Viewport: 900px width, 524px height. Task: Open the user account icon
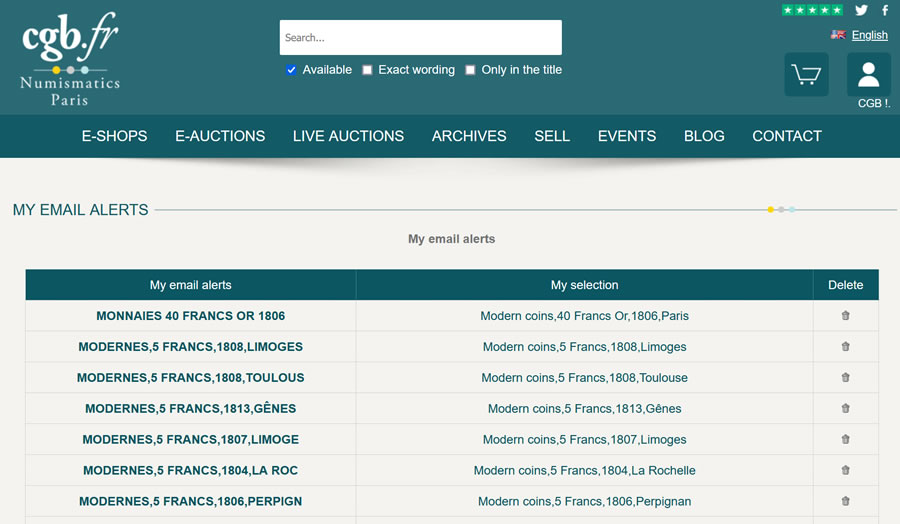[x=868, y=75]
